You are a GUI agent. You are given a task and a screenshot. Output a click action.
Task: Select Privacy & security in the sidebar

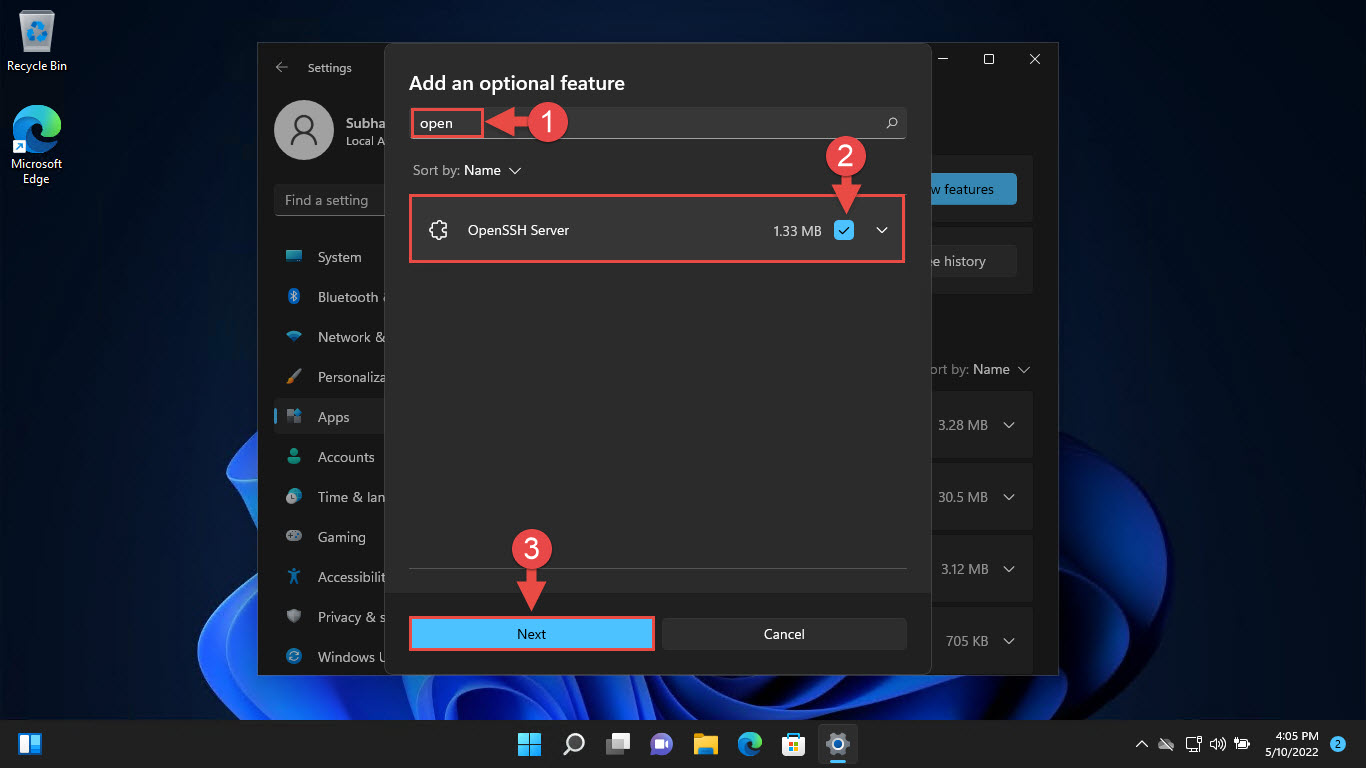coord(295,617)
